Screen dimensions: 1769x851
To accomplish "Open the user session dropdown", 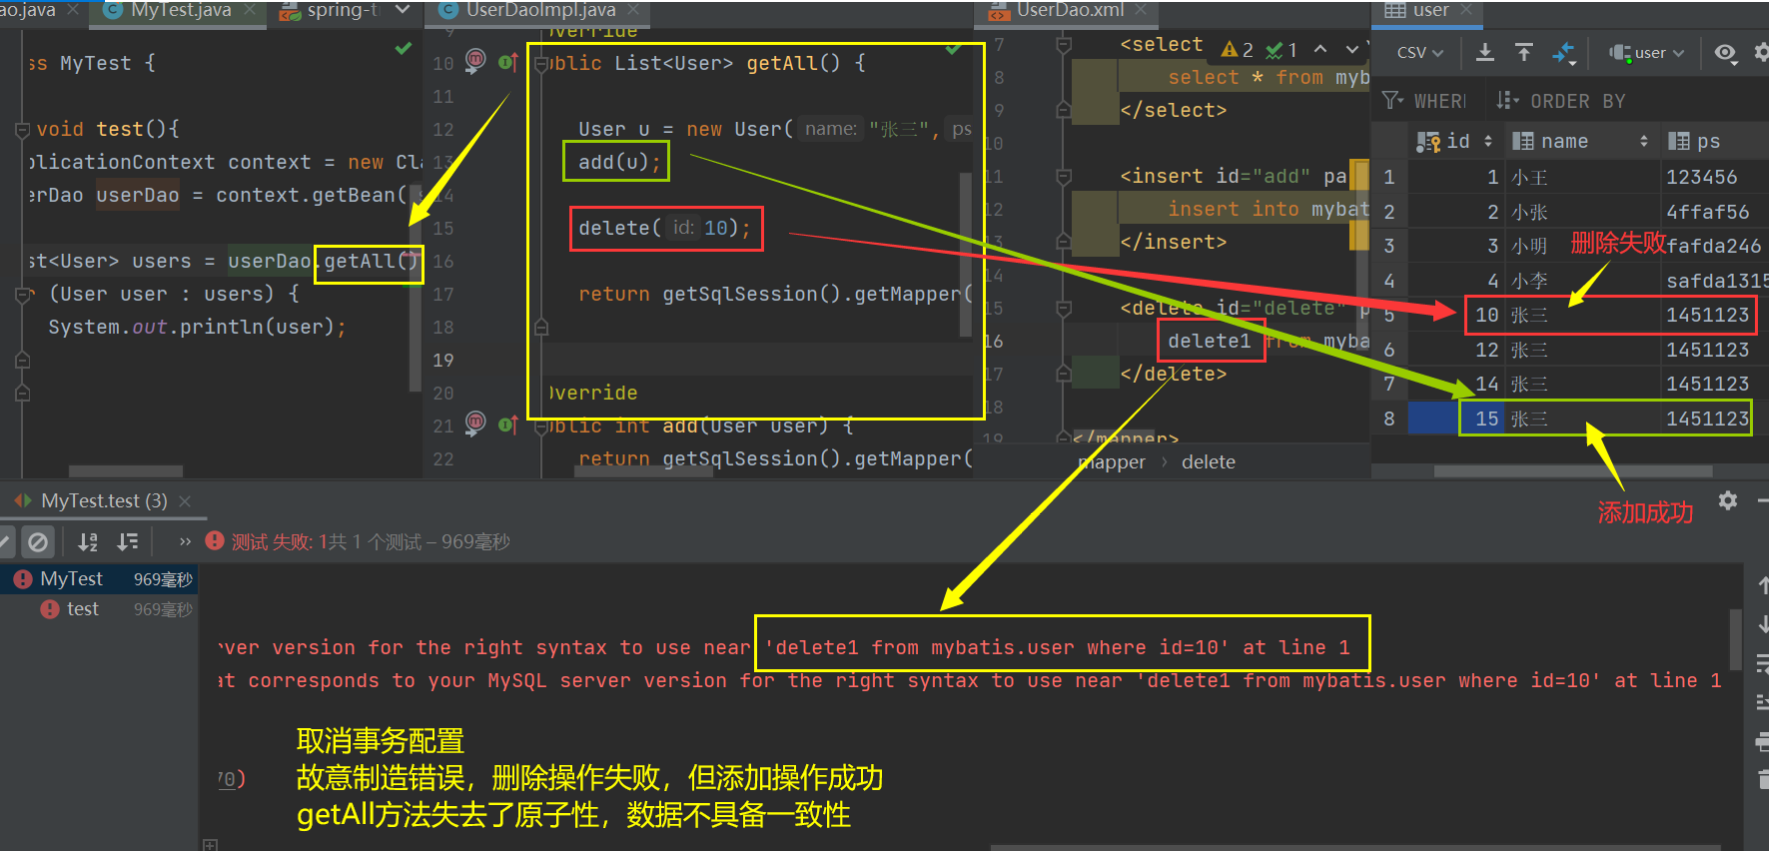I will 1647,53.
